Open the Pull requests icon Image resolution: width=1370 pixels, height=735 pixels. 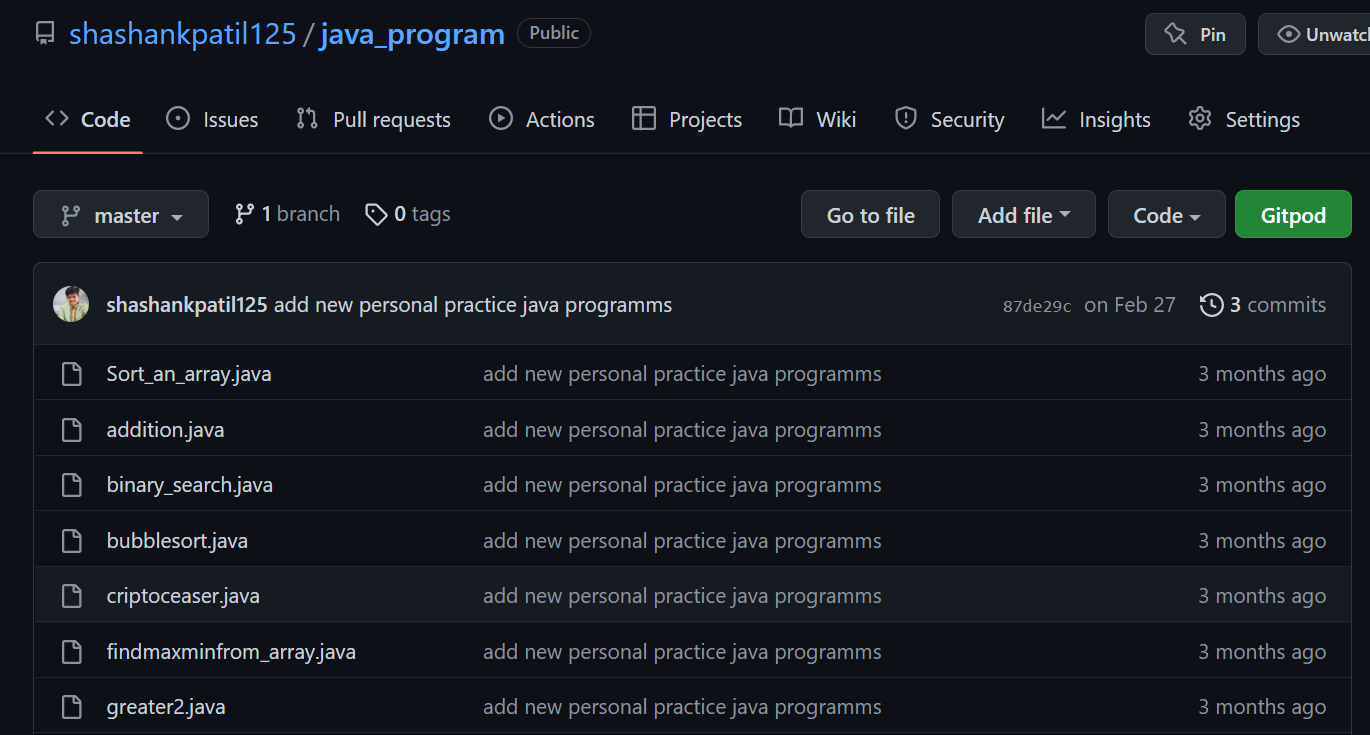[304, 118]
